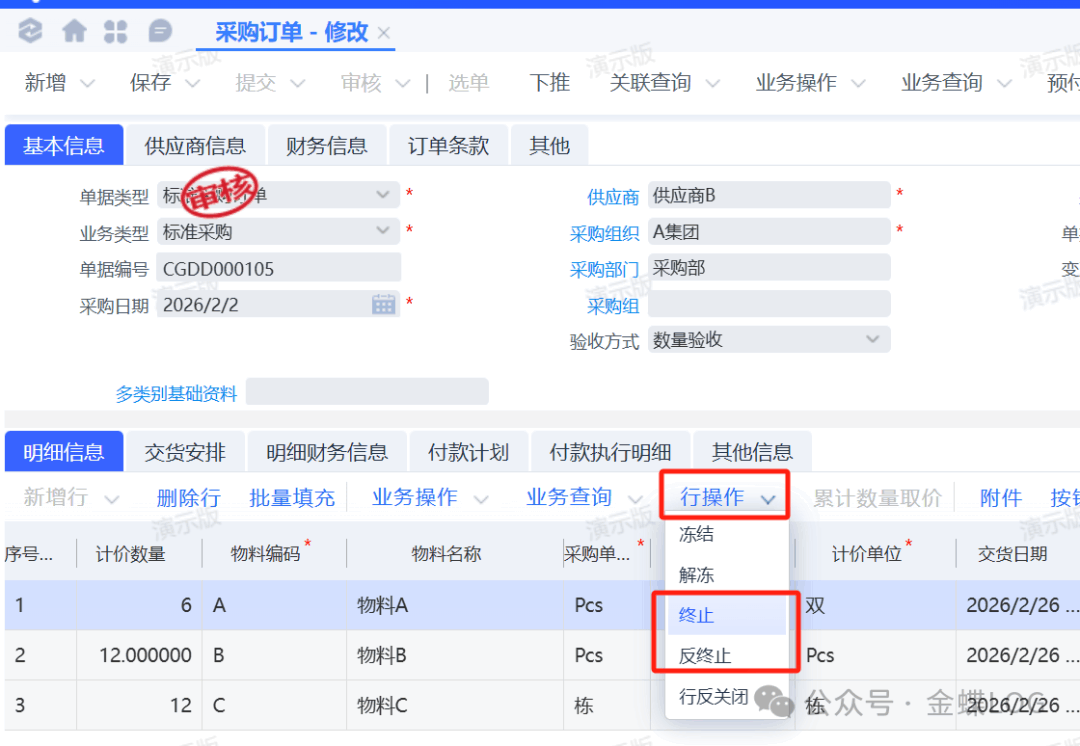1080x746 pixels.
Task: Expand the 保存 arrow in the toolbar
Action: 192,84
